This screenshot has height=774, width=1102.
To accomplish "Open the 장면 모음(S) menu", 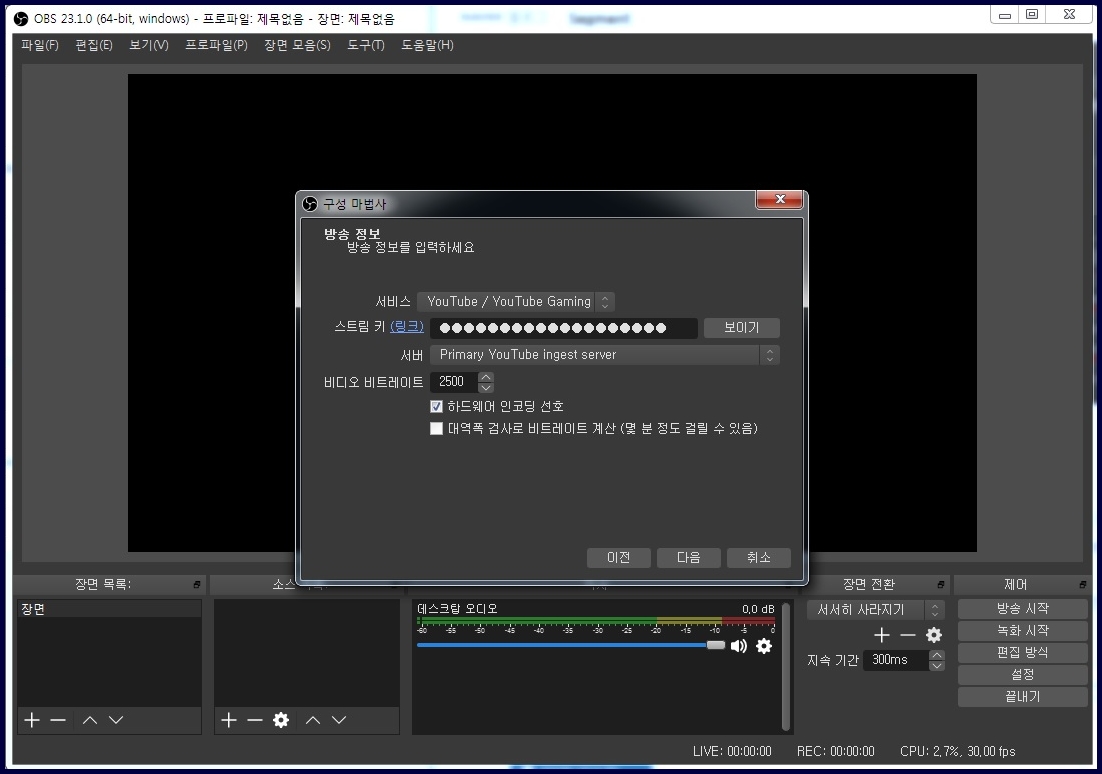I will [297, 45].
